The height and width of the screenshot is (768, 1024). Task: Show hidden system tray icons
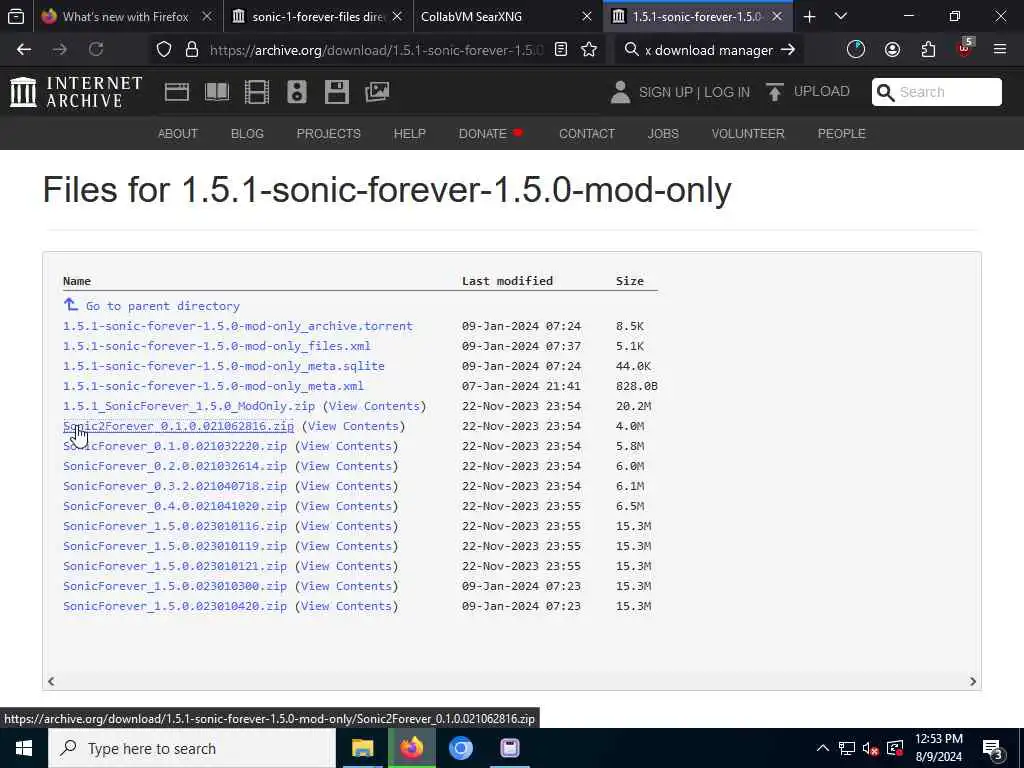(x=823, y=748)
